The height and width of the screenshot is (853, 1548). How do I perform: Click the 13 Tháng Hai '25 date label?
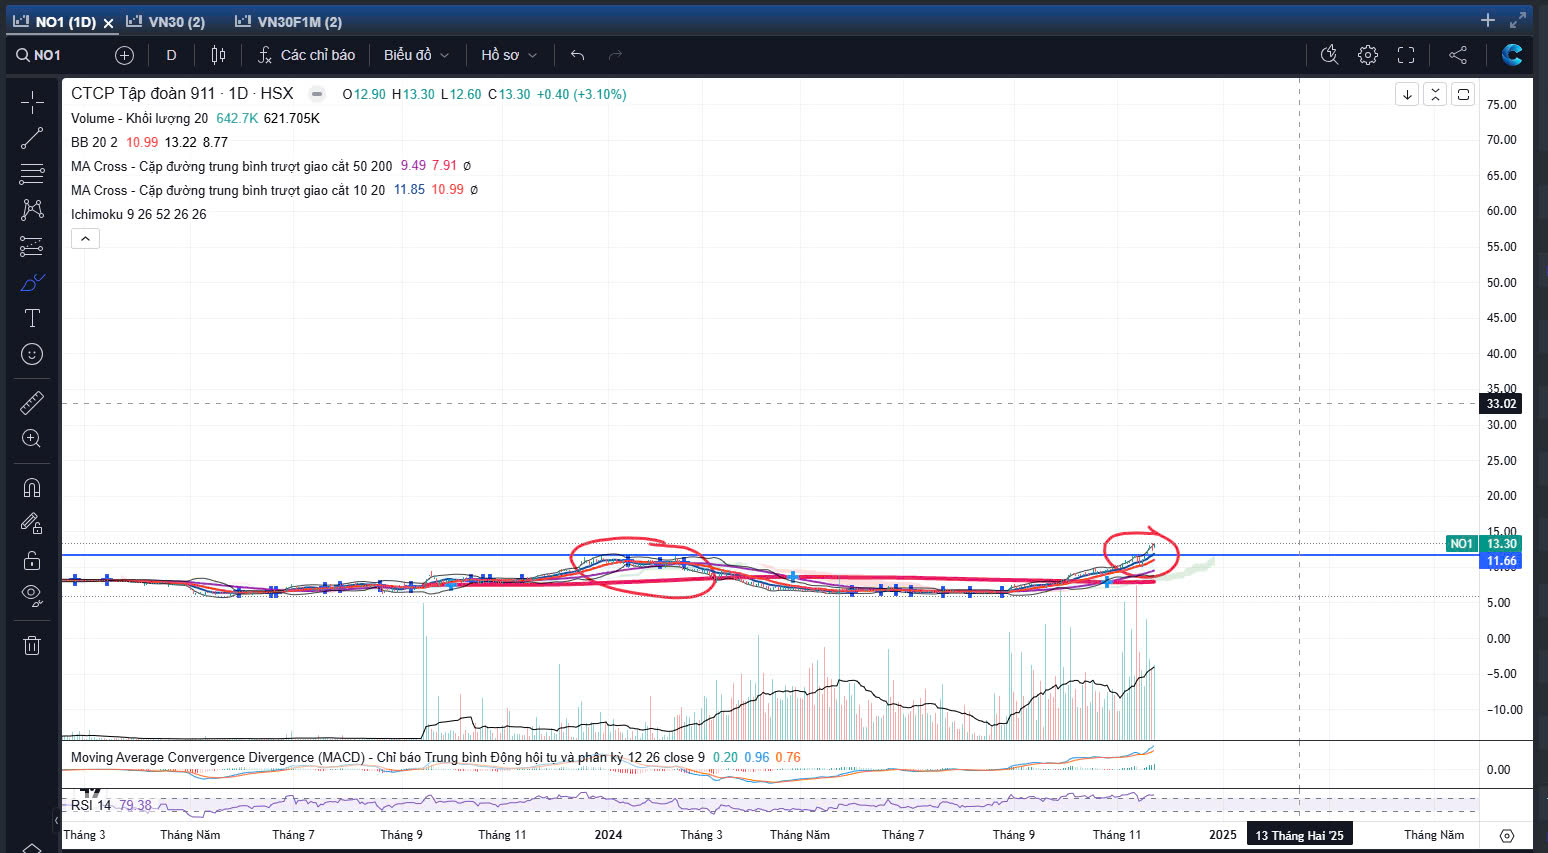pos(1299,835)
